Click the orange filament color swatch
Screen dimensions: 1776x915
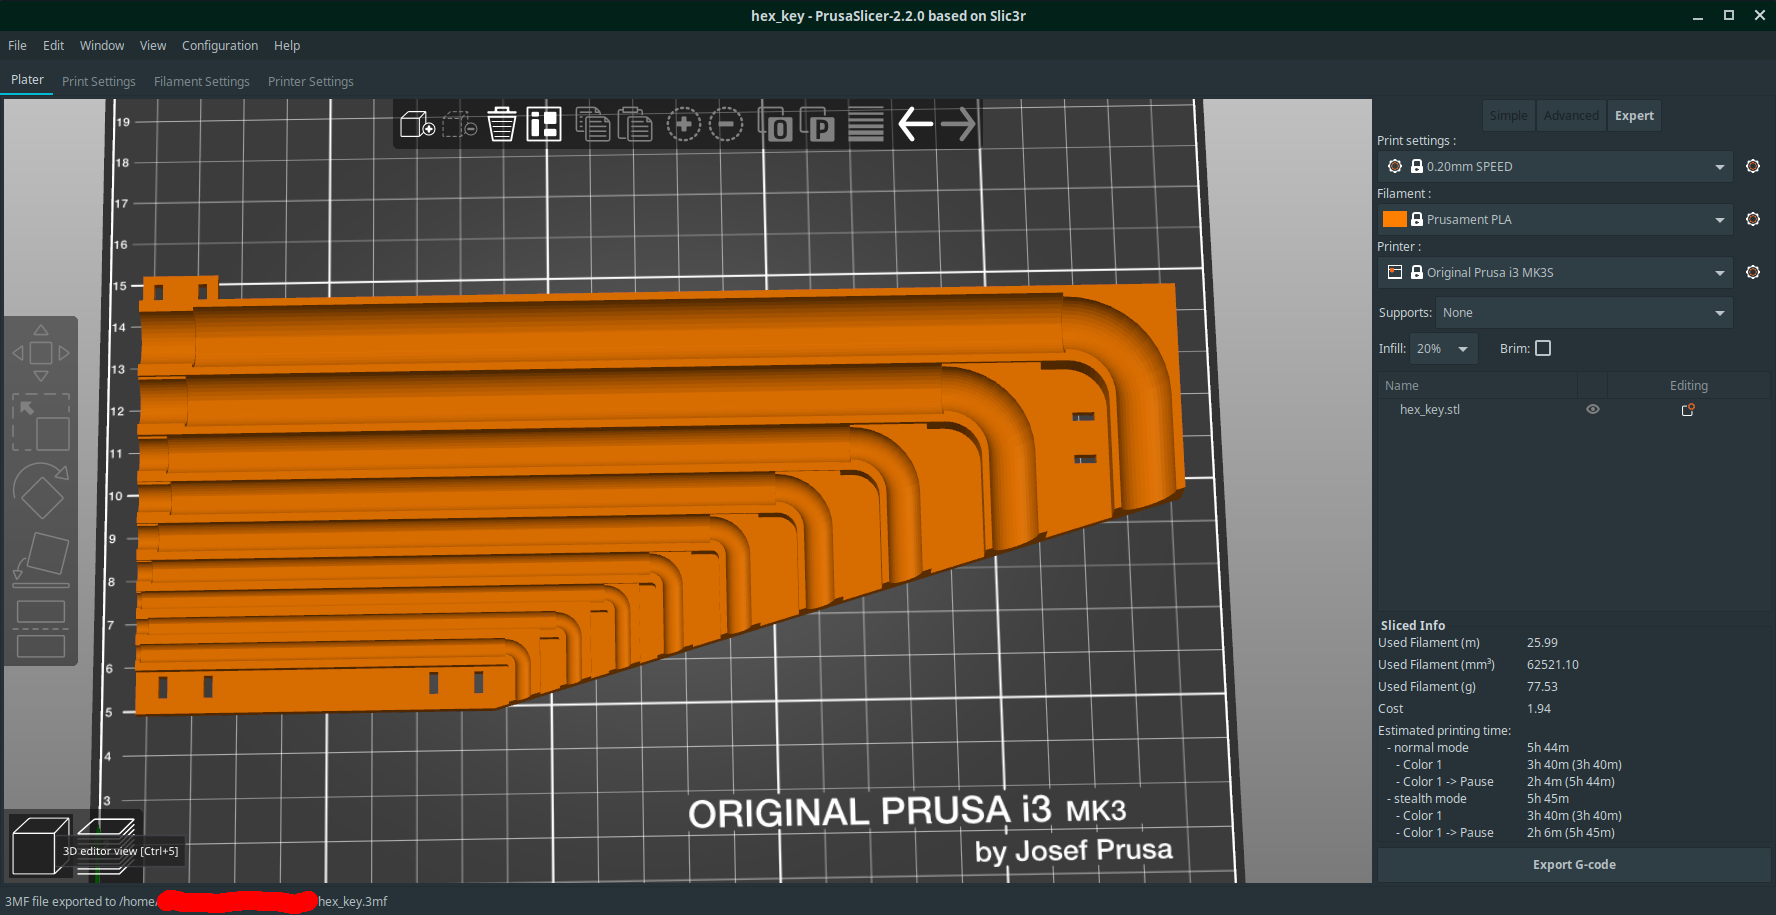point(1394,220)
